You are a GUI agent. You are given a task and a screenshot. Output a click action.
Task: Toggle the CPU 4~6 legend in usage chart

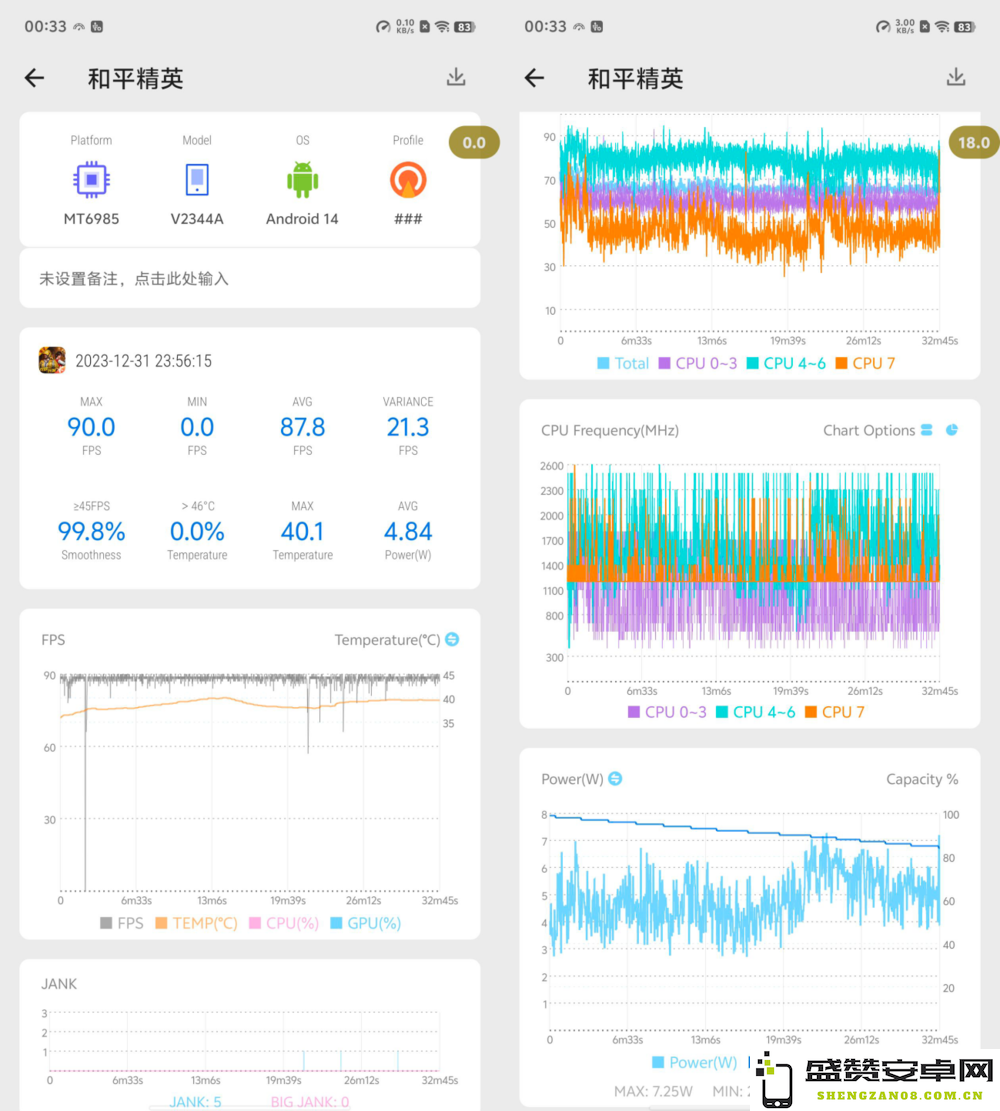pos(786,363)
